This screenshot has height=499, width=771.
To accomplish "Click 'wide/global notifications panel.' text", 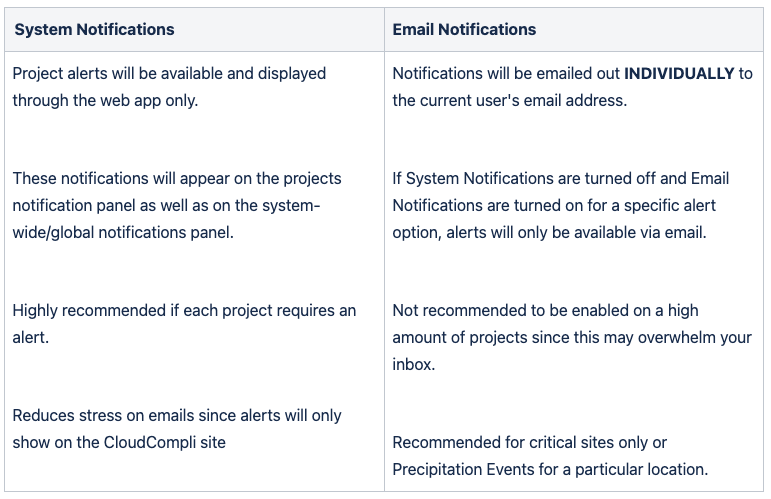I will click(123, 232).
